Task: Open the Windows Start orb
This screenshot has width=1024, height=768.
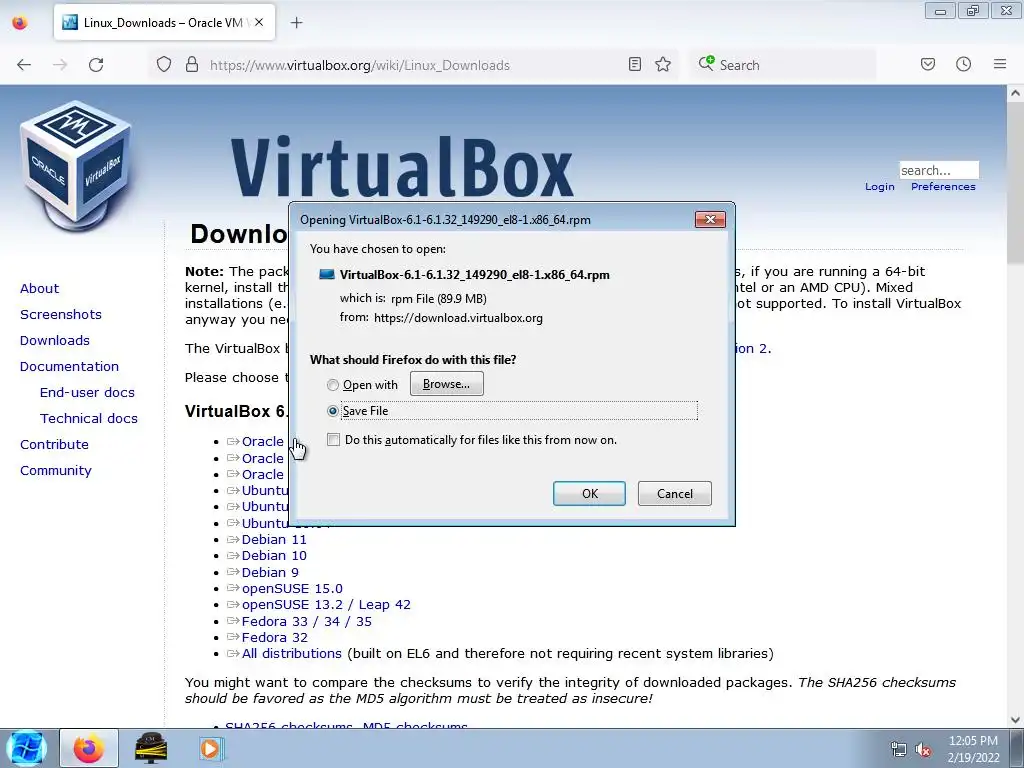Action: tap(27, 748)
